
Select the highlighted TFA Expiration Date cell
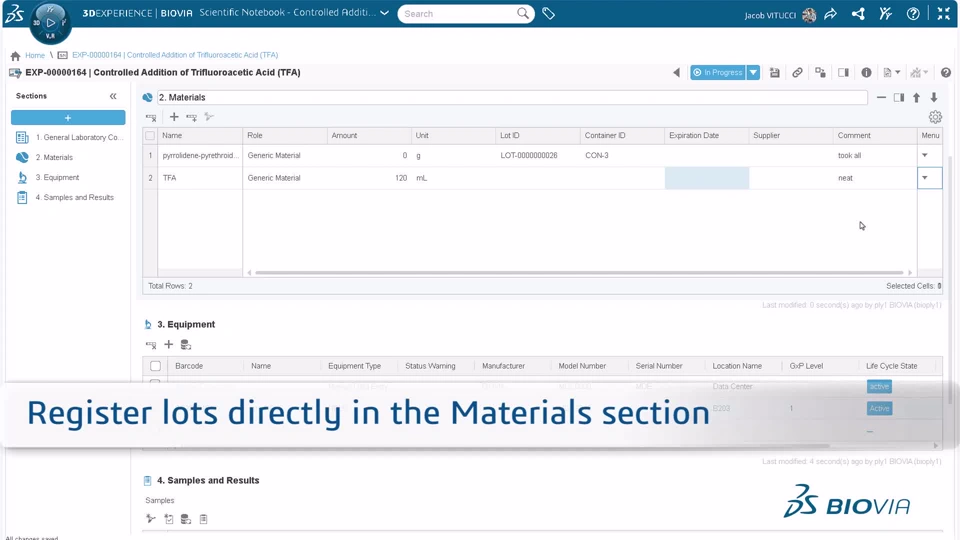(707, 178)
